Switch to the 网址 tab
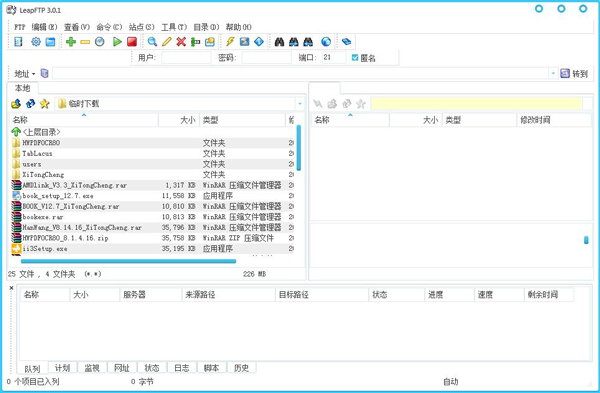 click(122, 368)
